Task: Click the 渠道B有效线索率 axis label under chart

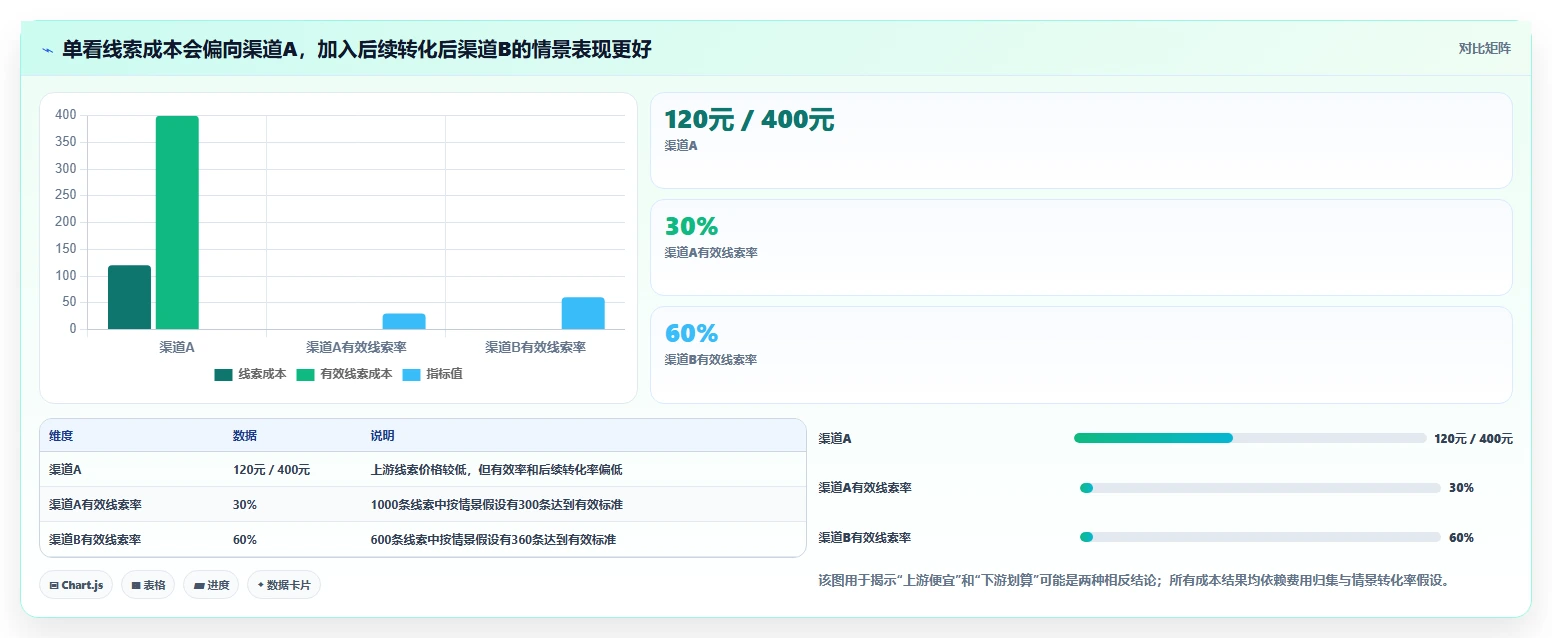Action: pos(535,347)
